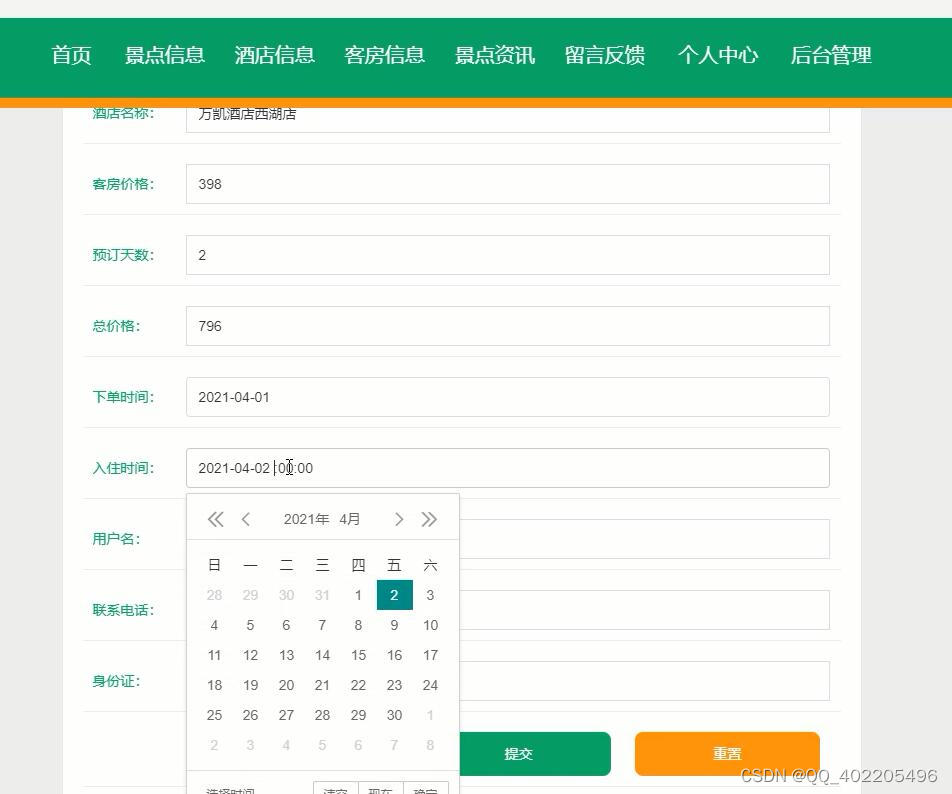Submit the booking with the 提交 button

coord(519,754)
